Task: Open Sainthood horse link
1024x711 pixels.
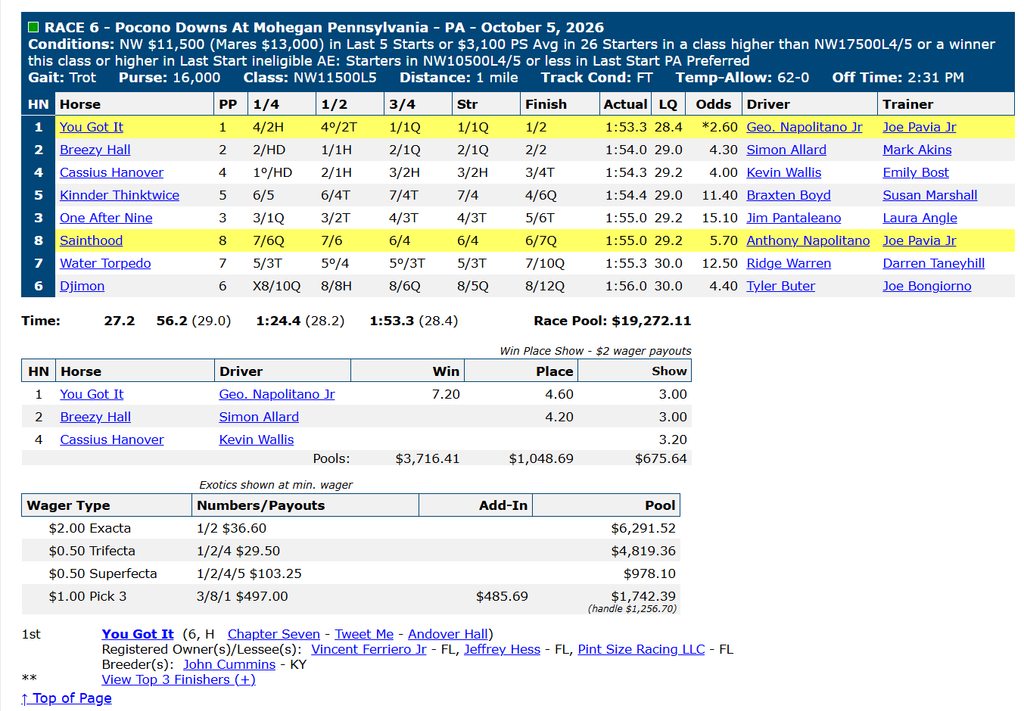Action: (91, 241)
